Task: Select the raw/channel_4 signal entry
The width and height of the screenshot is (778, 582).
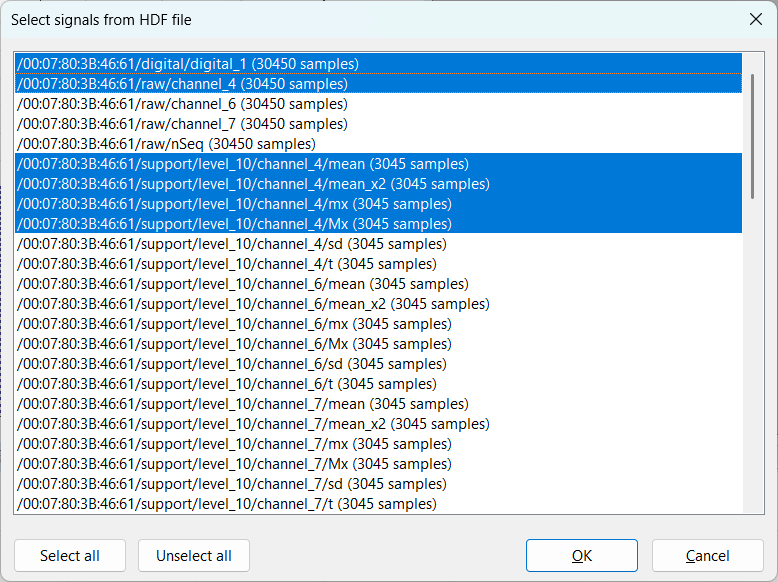Action: (182, 84)
